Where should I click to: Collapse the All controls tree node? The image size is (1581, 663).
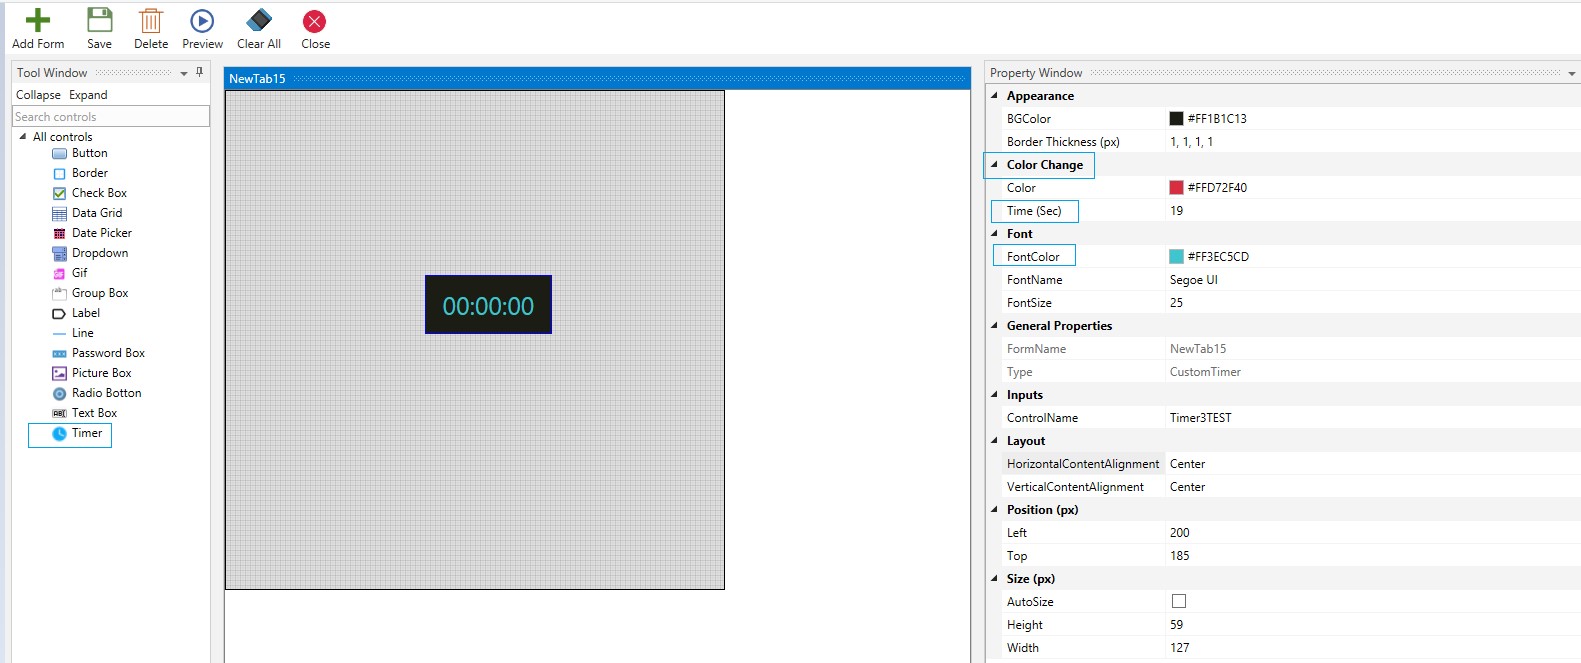tap(23, 137)
